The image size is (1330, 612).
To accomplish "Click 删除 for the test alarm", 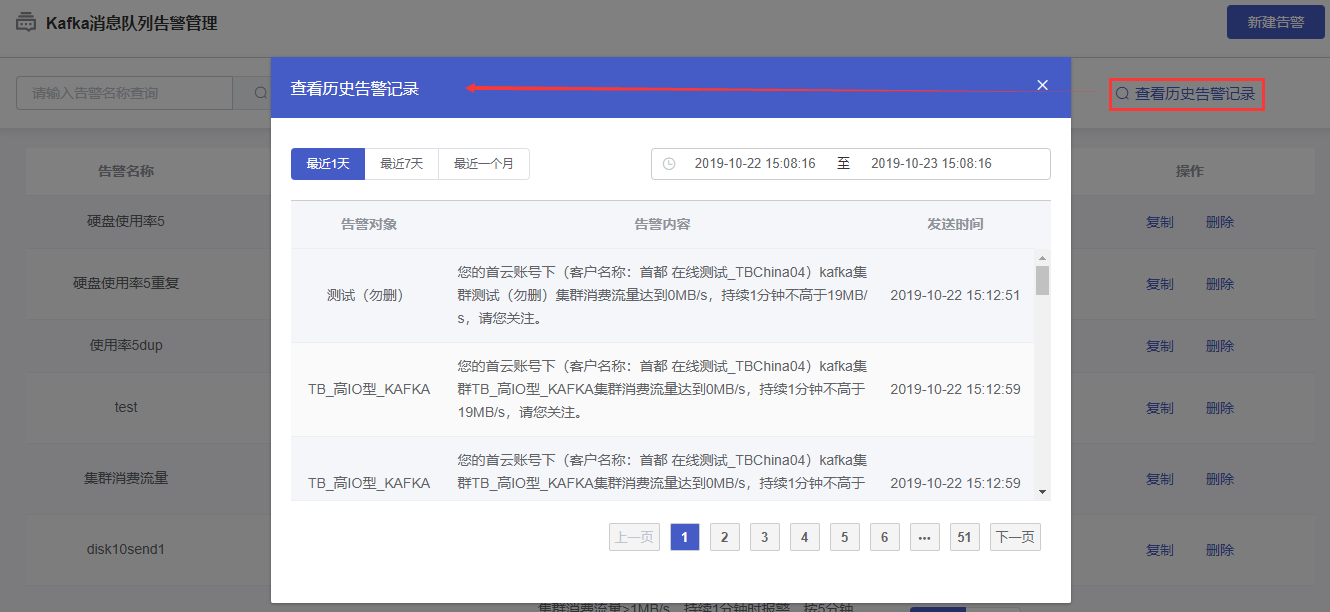I will [x=1220, y=408].
